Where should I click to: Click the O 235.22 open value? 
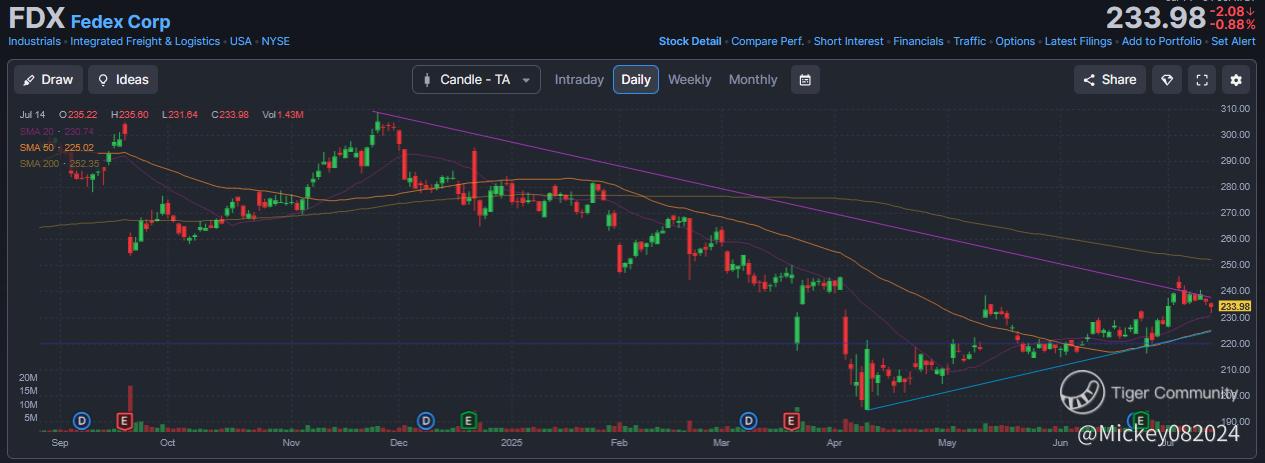pyautogui.click(x=78, y=115)
